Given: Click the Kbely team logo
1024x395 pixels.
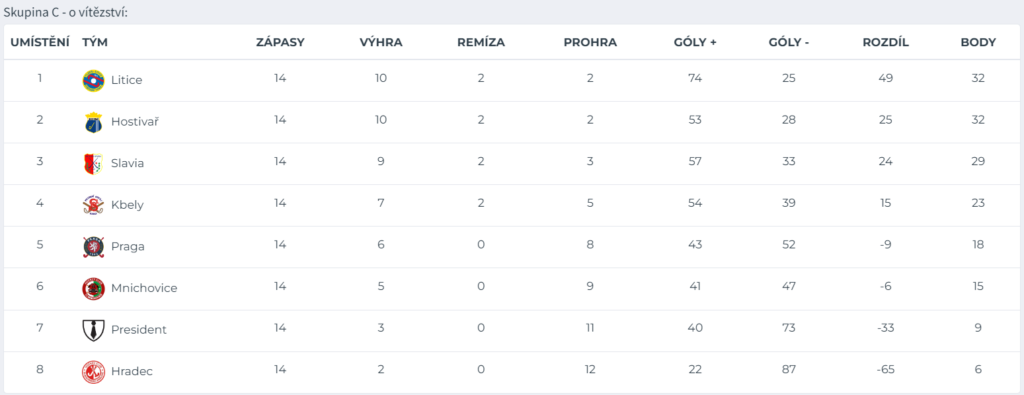Looking at the screenshot, I should pyautogui.click(x=93, y=206).
